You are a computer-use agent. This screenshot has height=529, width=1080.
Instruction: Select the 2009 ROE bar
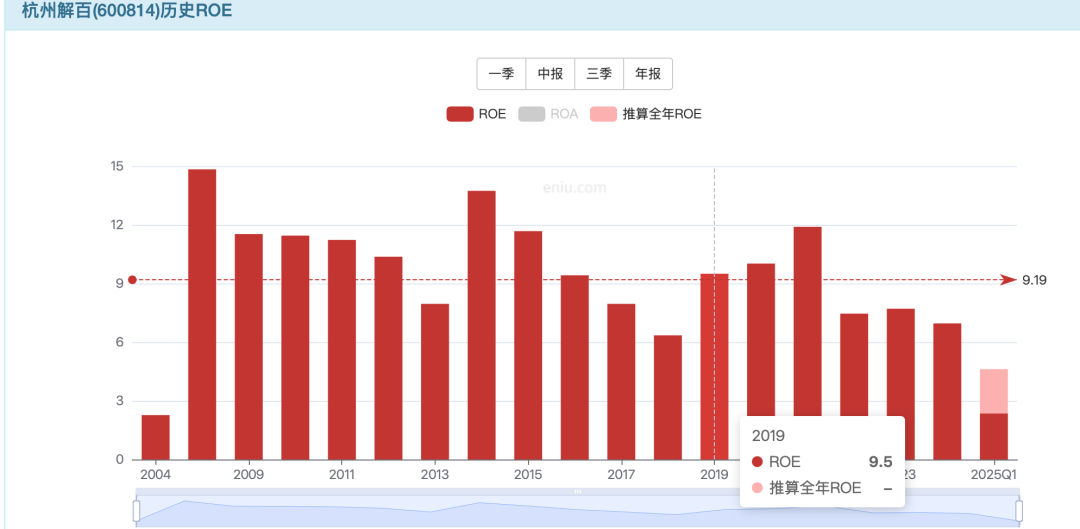[x=249, y=346]
